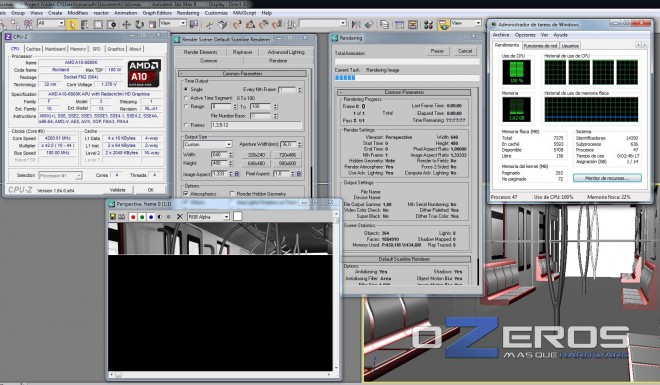Click the white color swatch in frame window

(x=237, y=216)
